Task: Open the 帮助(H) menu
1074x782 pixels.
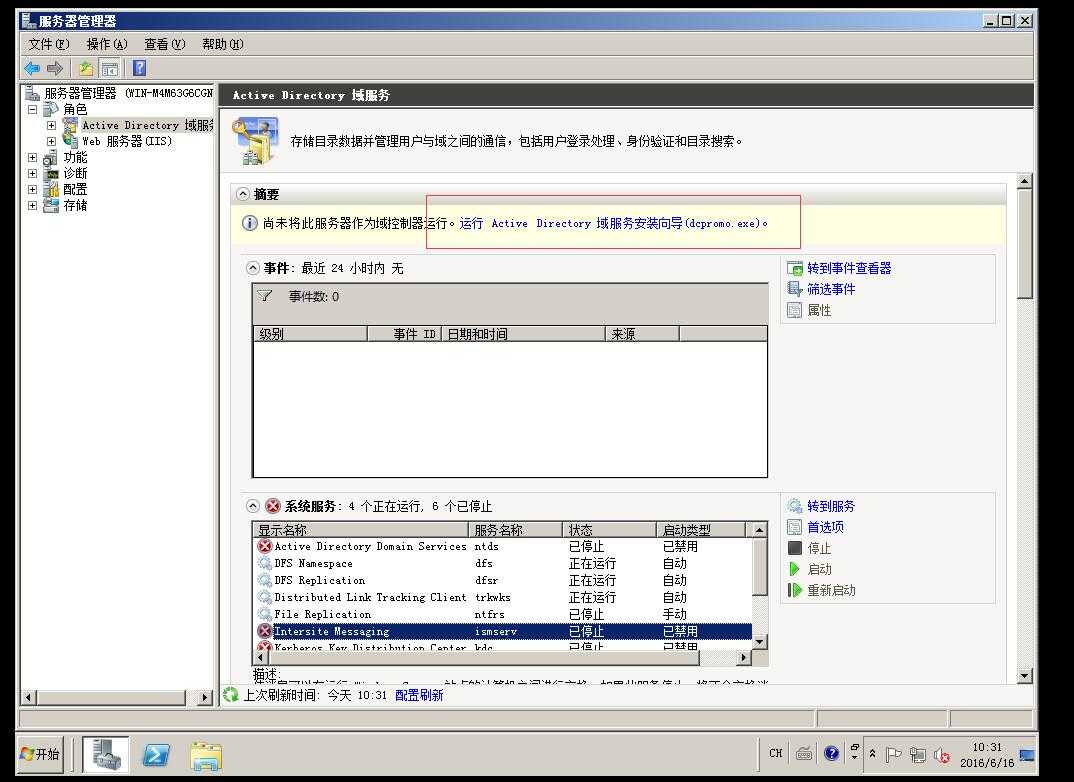Action: tap(223, 44)
